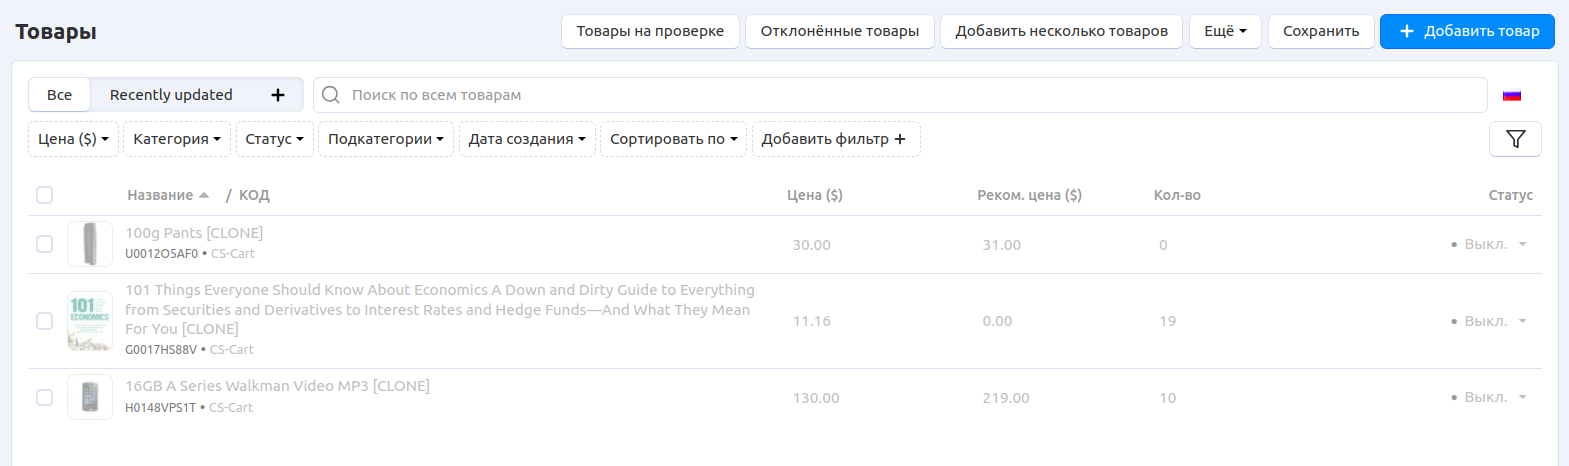Image resolution: width=1569 pixels, height=466 pixels.
Task: Open the Подкатегории filter dropdown
Action: coord(386,139)
